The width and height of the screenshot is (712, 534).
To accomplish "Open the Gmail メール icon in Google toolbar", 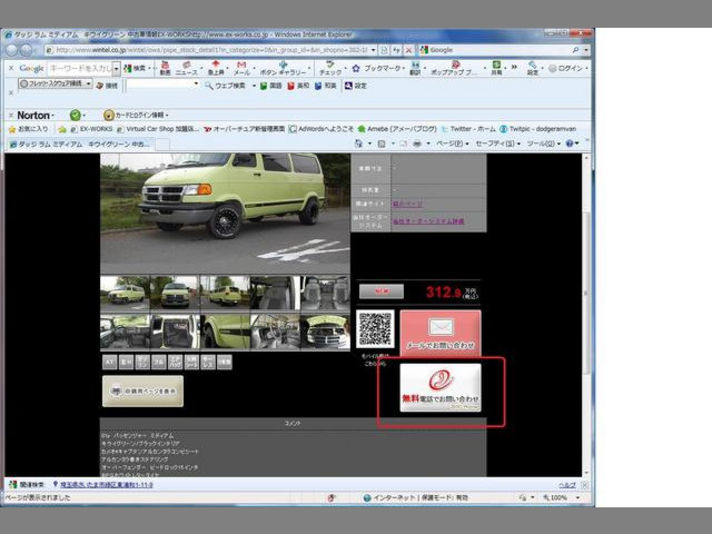I will point(242,68).
